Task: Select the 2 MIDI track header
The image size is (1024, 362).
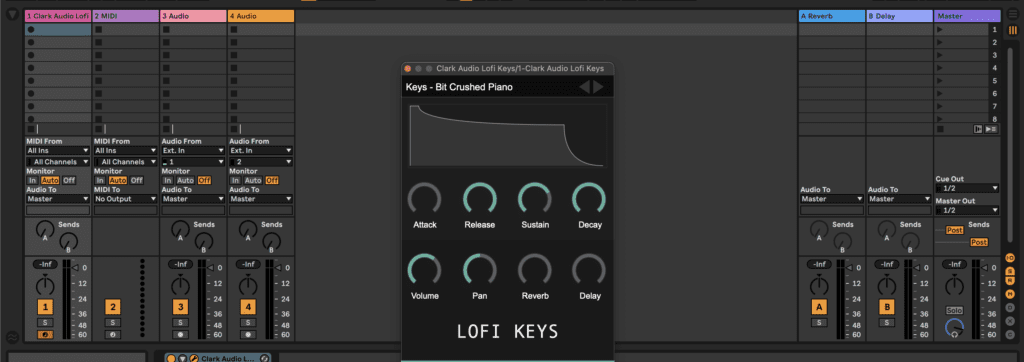Action: (126, 16)
